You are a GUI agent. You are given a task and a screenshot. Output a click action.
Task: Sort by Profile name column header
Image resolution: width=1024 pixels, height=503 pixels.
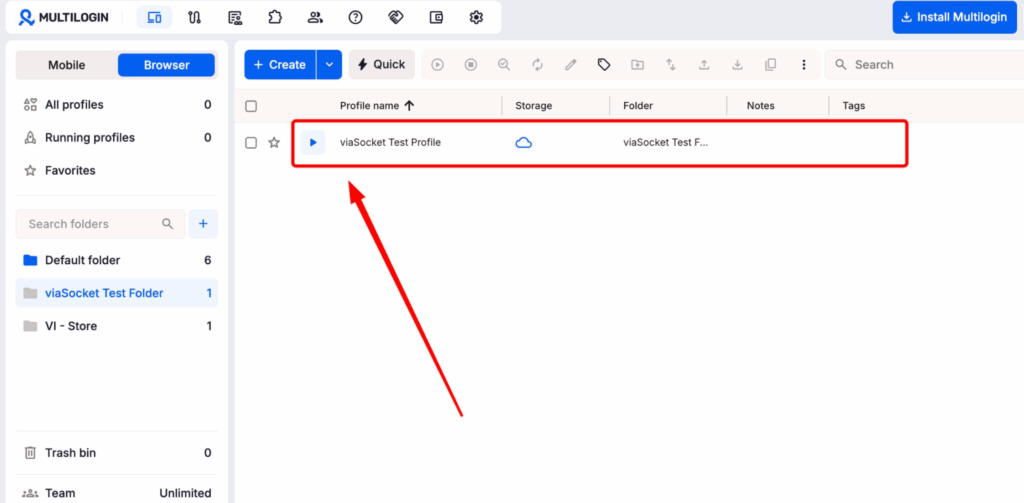tap(377, 106)
